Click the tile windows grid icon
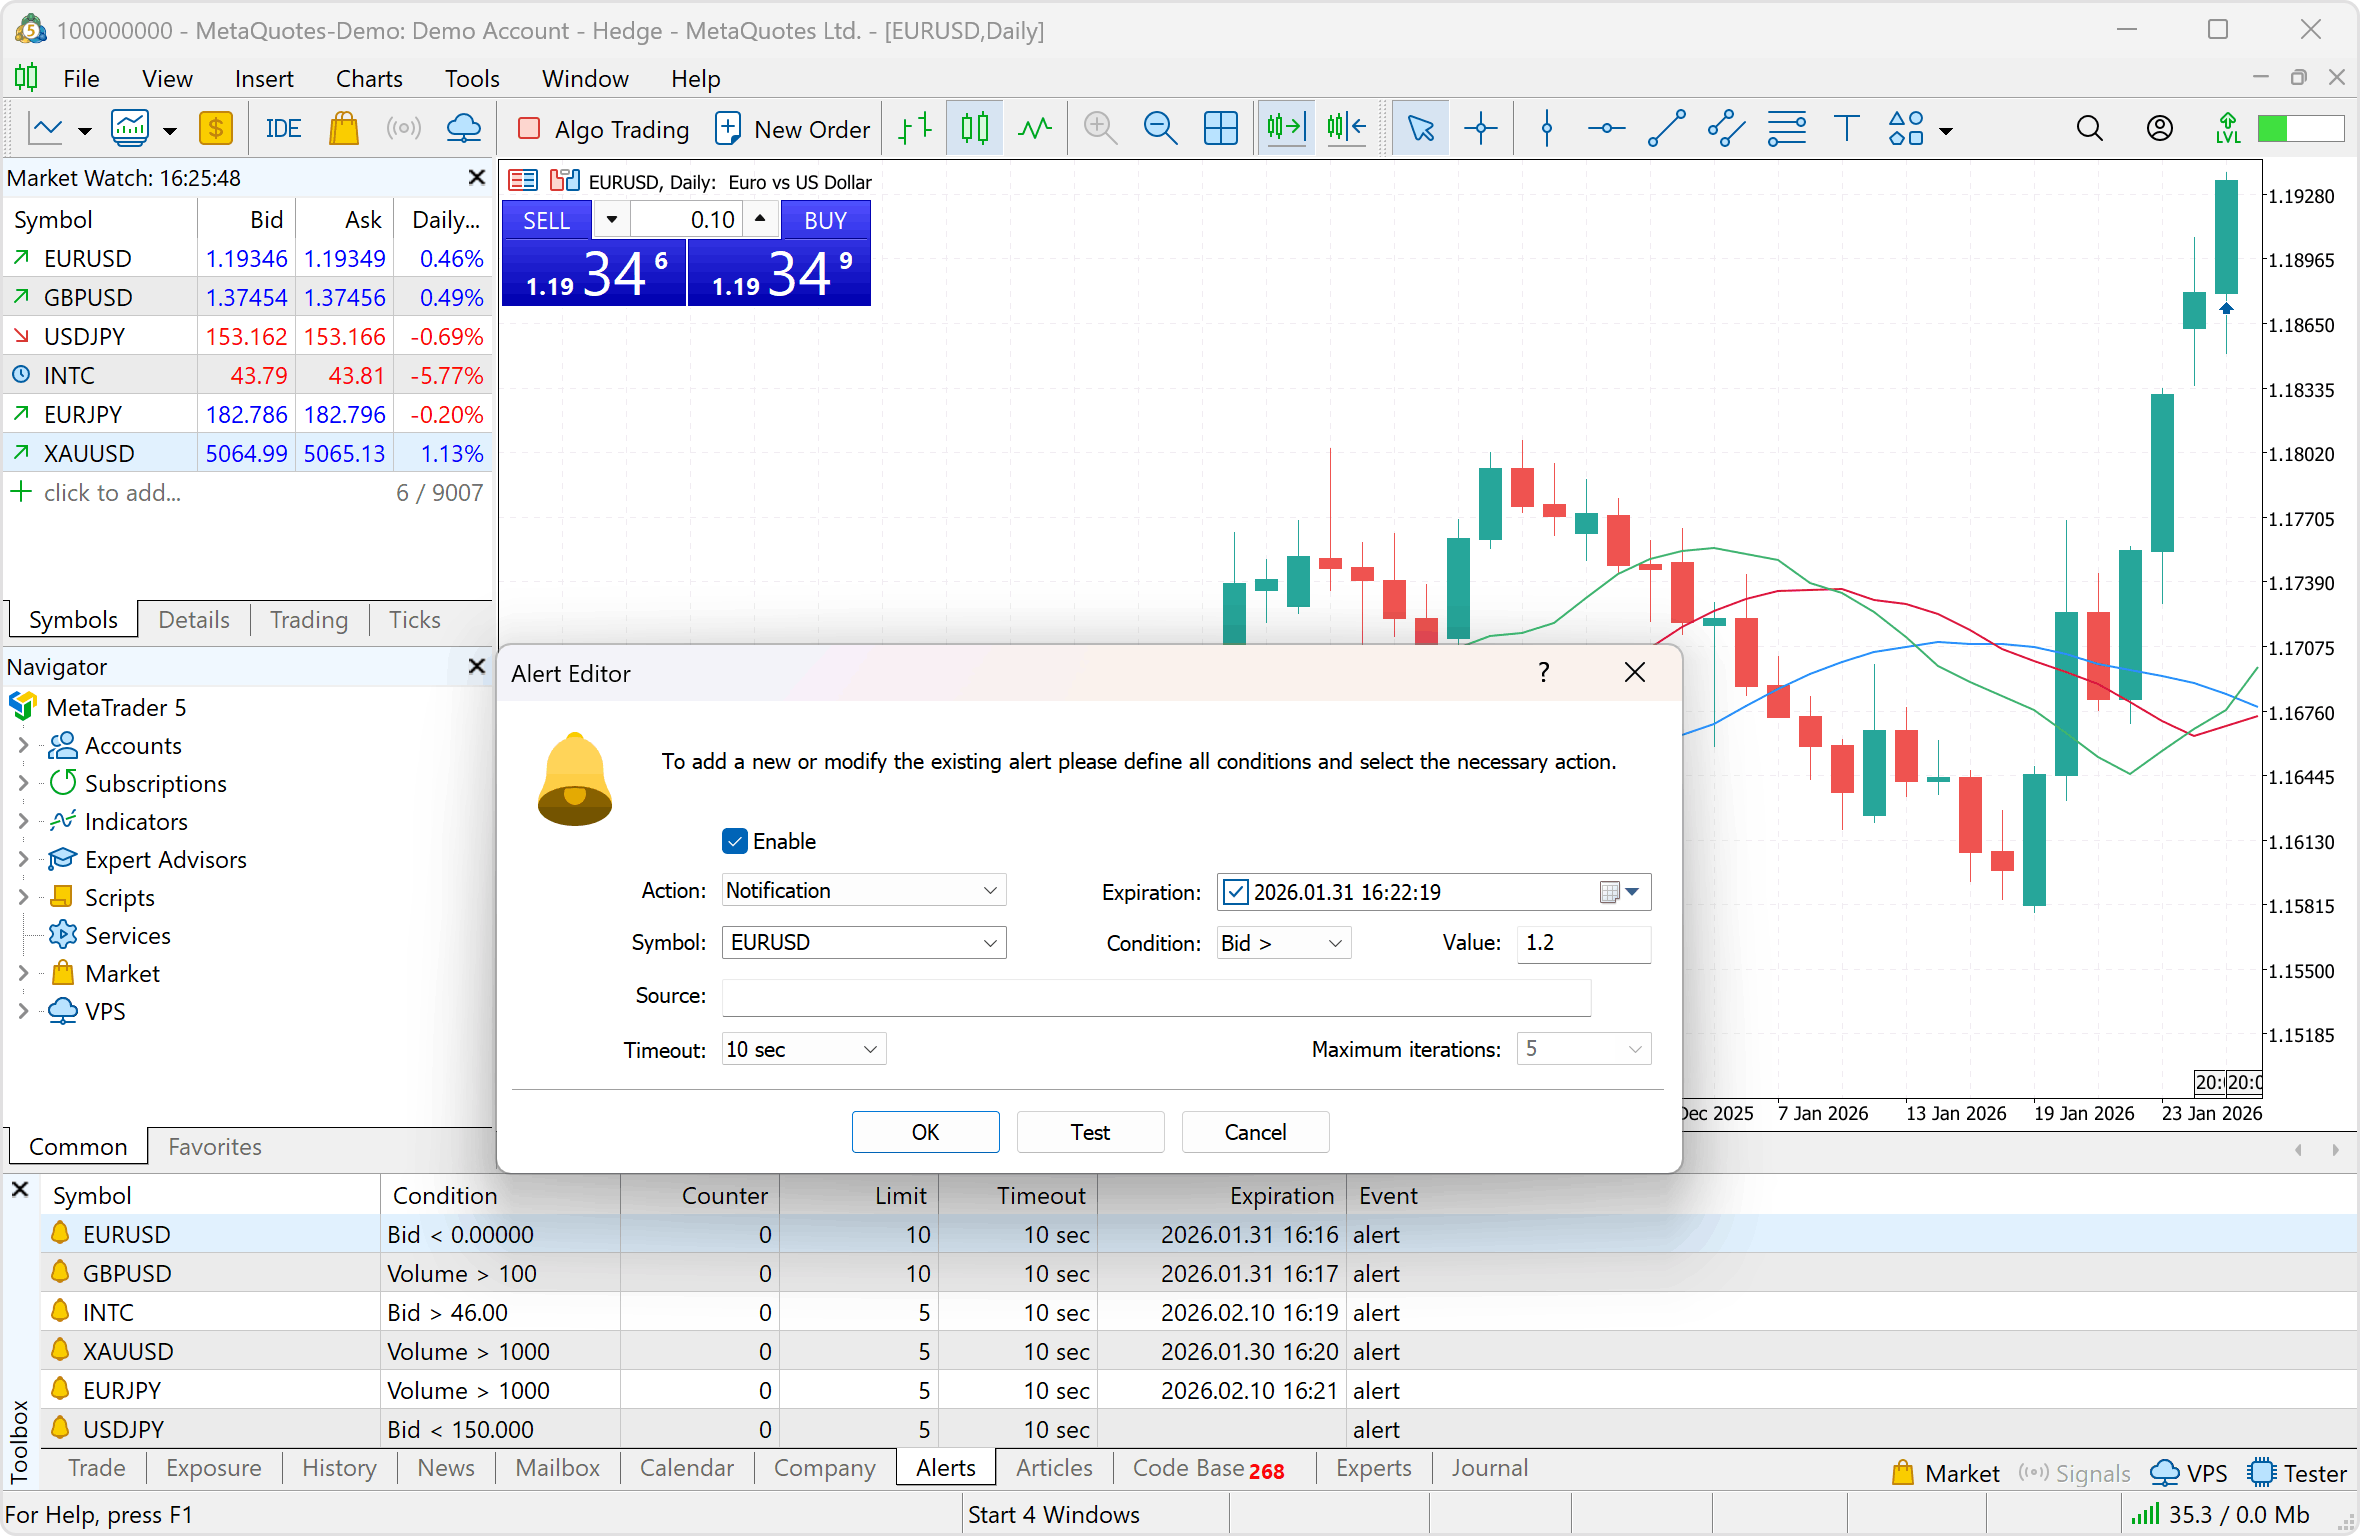 tap(1220, 129)
